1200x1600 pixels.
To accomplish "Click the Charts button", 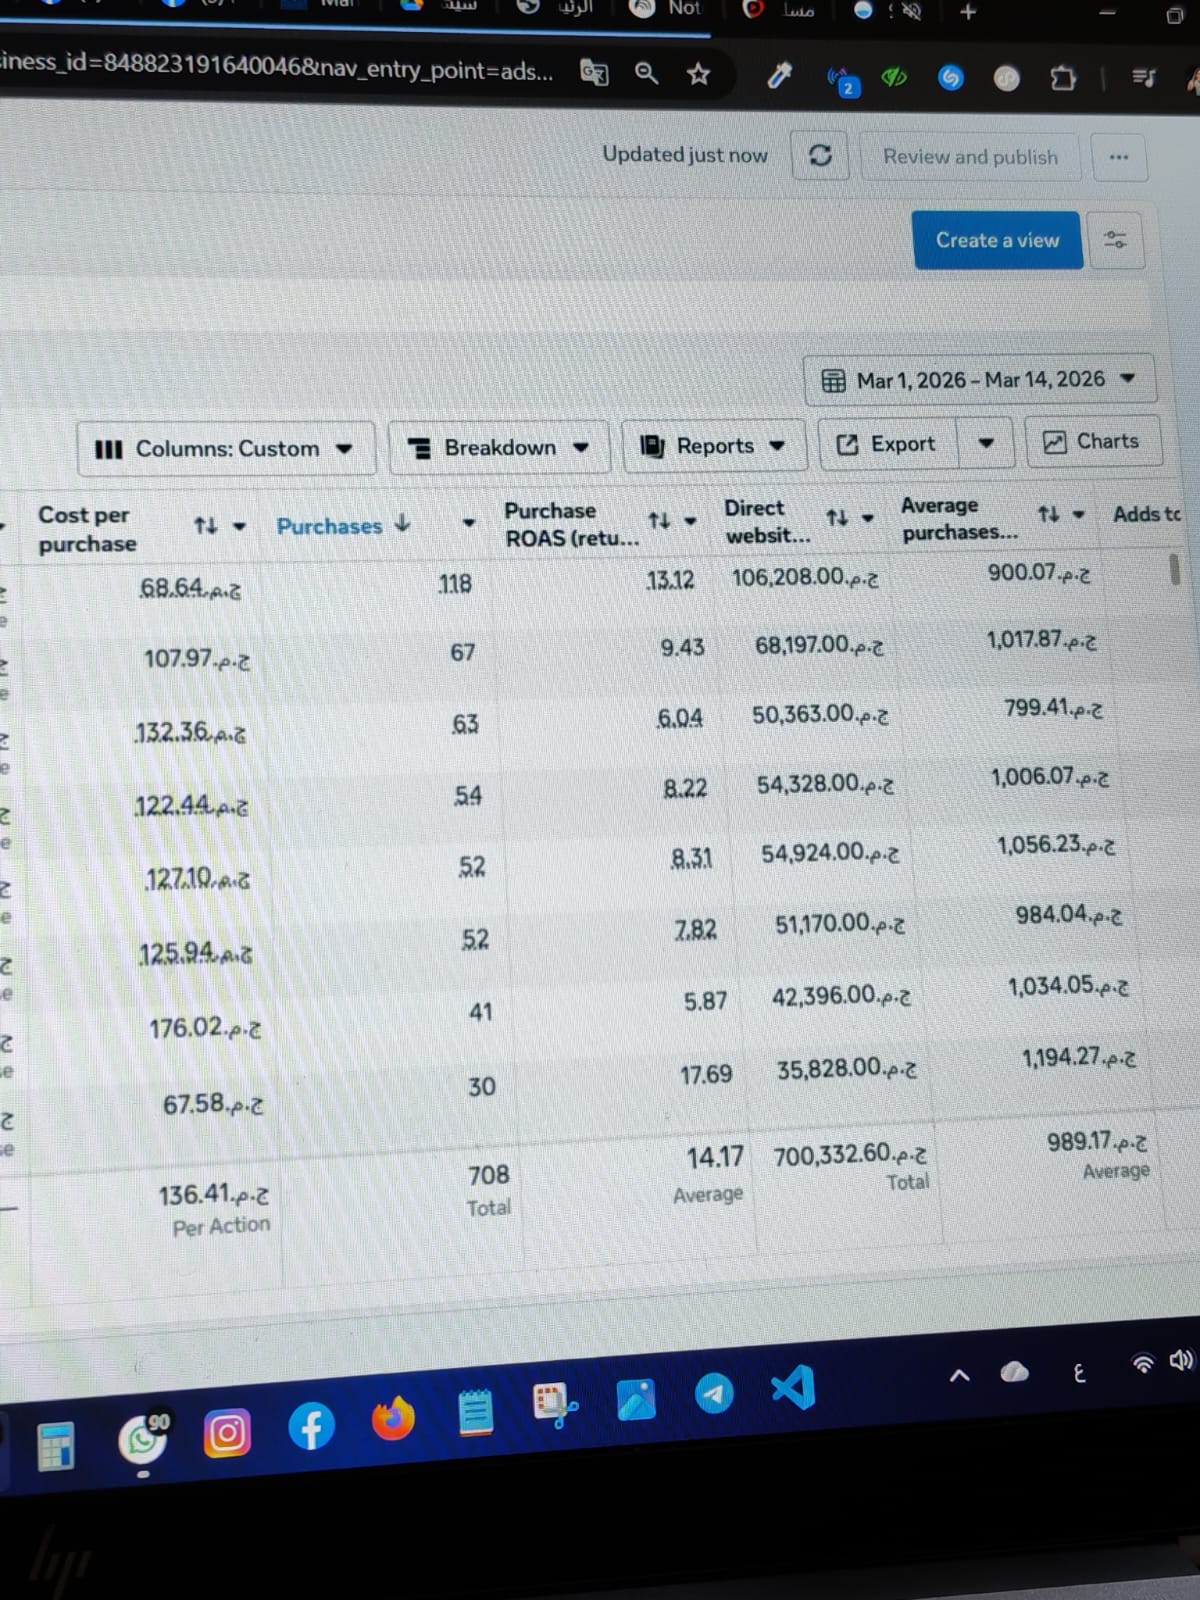I will [x=1093, y=442].
